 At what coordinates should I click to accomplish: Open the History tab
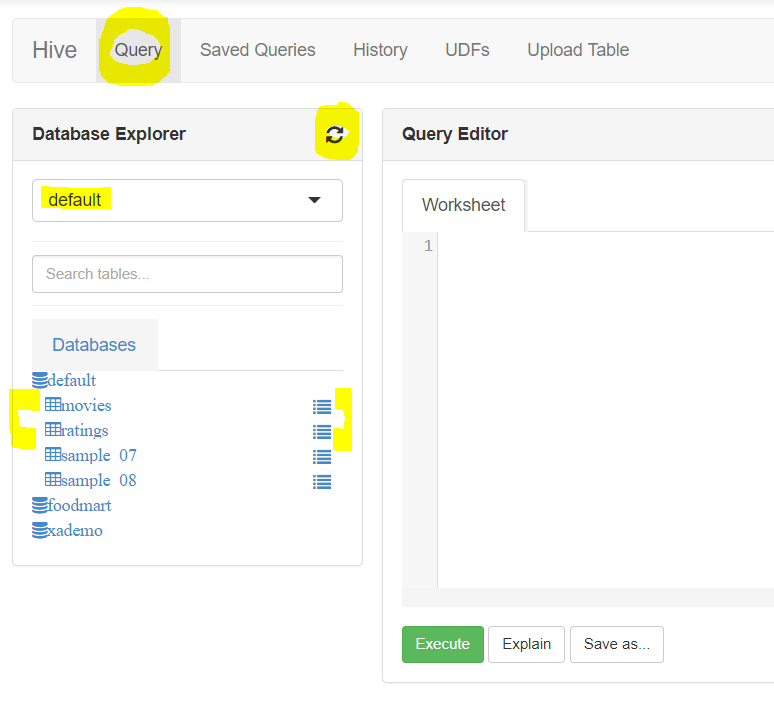(380, 50)
